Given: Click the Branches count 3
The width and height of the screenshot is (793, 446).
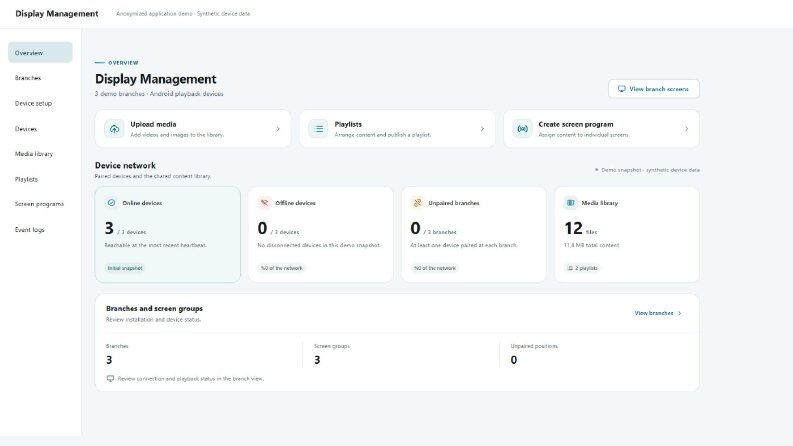Looking at the screenshot, I should point(109,360).
